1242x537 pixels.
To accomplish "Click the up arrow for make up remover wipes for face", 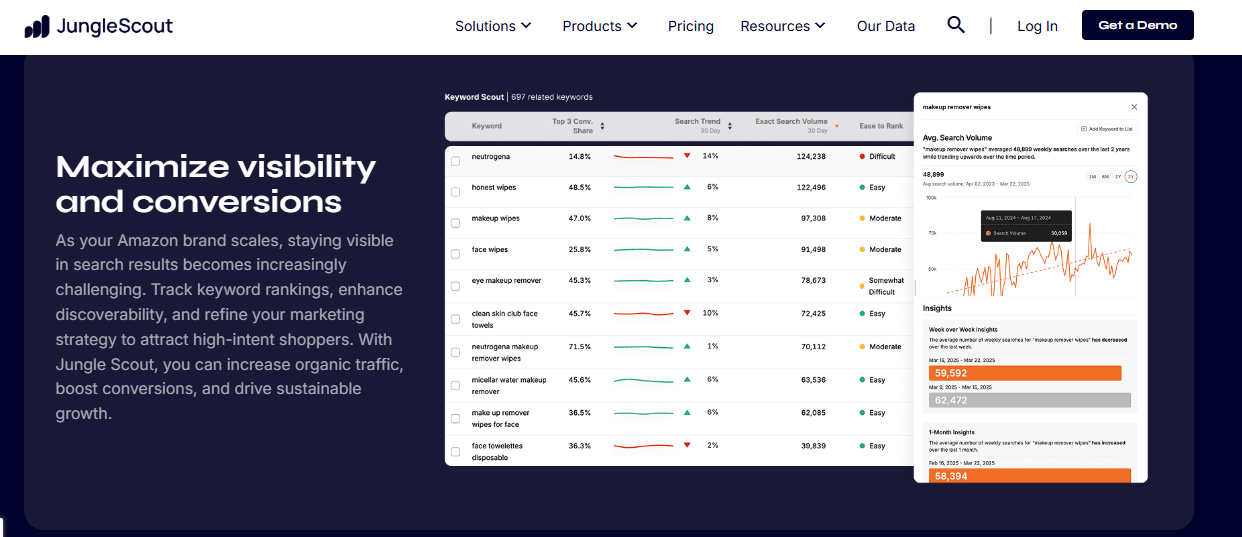I will click(x=687, y=412).
